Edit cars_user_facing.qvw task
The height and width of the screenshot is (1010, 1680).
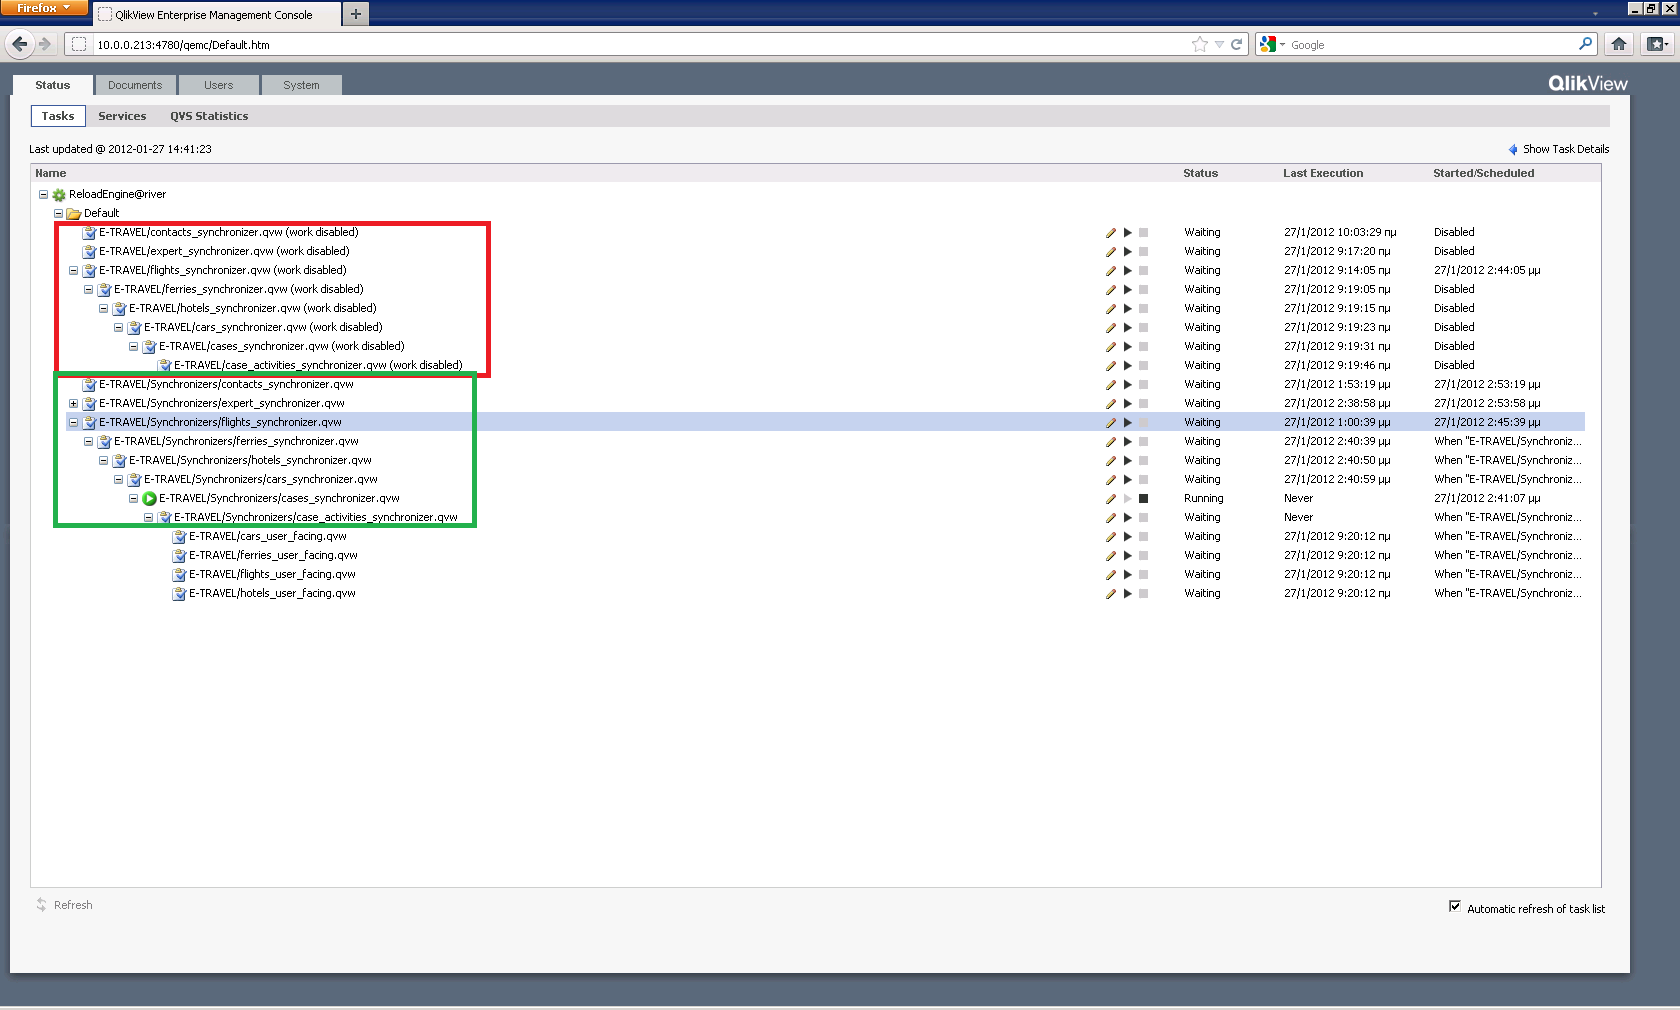(1110, 537)
